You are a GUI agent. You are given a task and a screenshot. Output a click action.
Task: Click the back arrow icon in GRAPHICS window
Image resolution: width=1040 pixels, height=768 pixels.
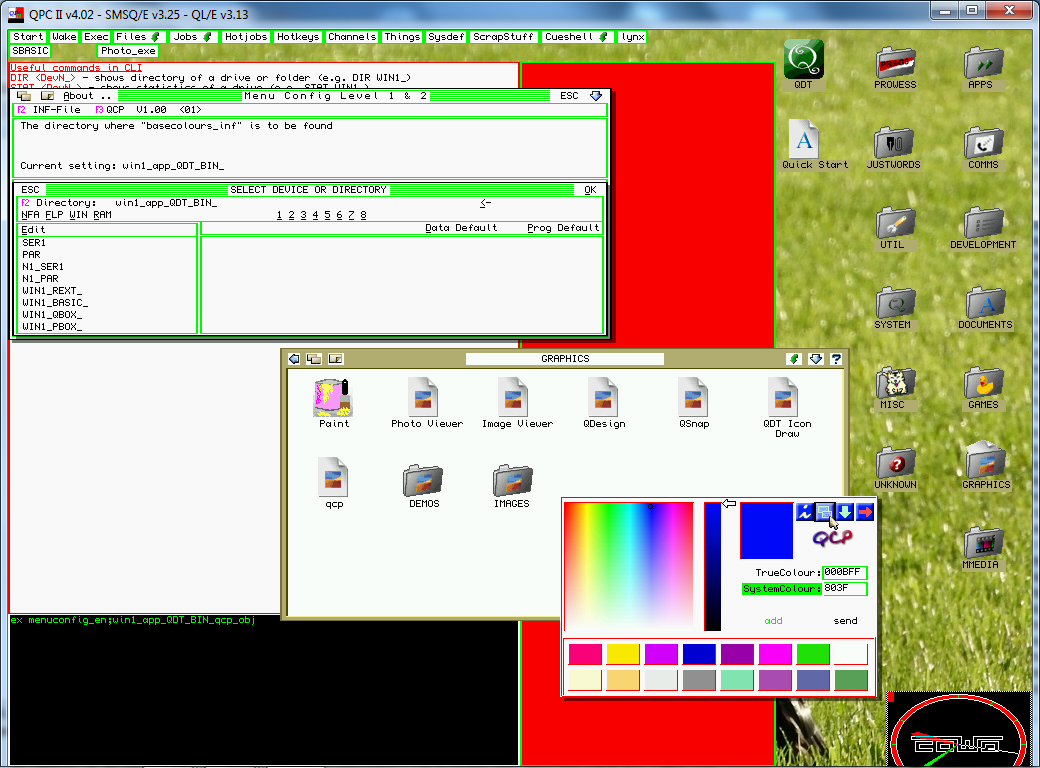click(x=294, y=359)
